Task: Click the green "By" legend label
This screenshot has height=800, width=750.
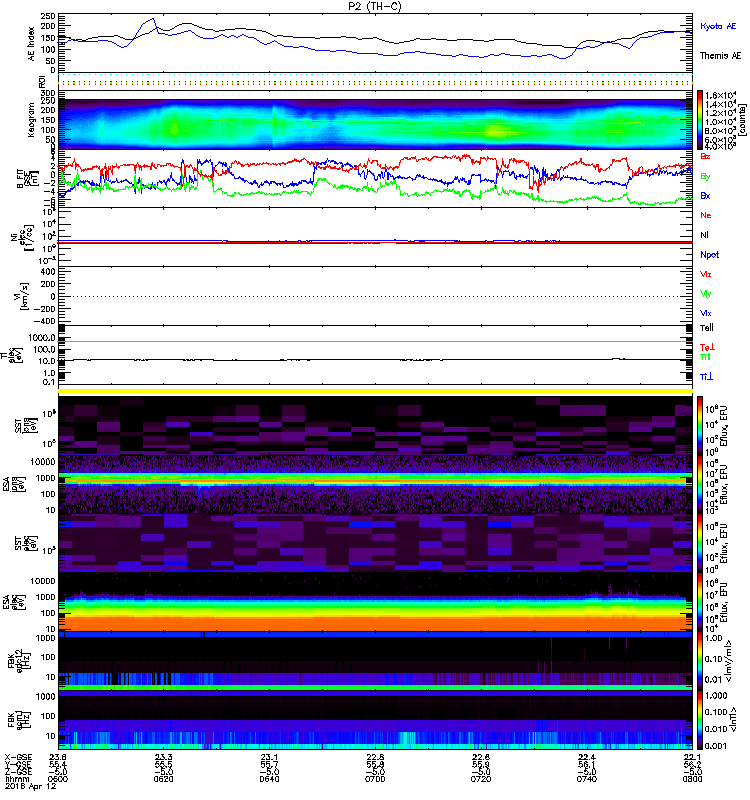Action: click(705, 177)
